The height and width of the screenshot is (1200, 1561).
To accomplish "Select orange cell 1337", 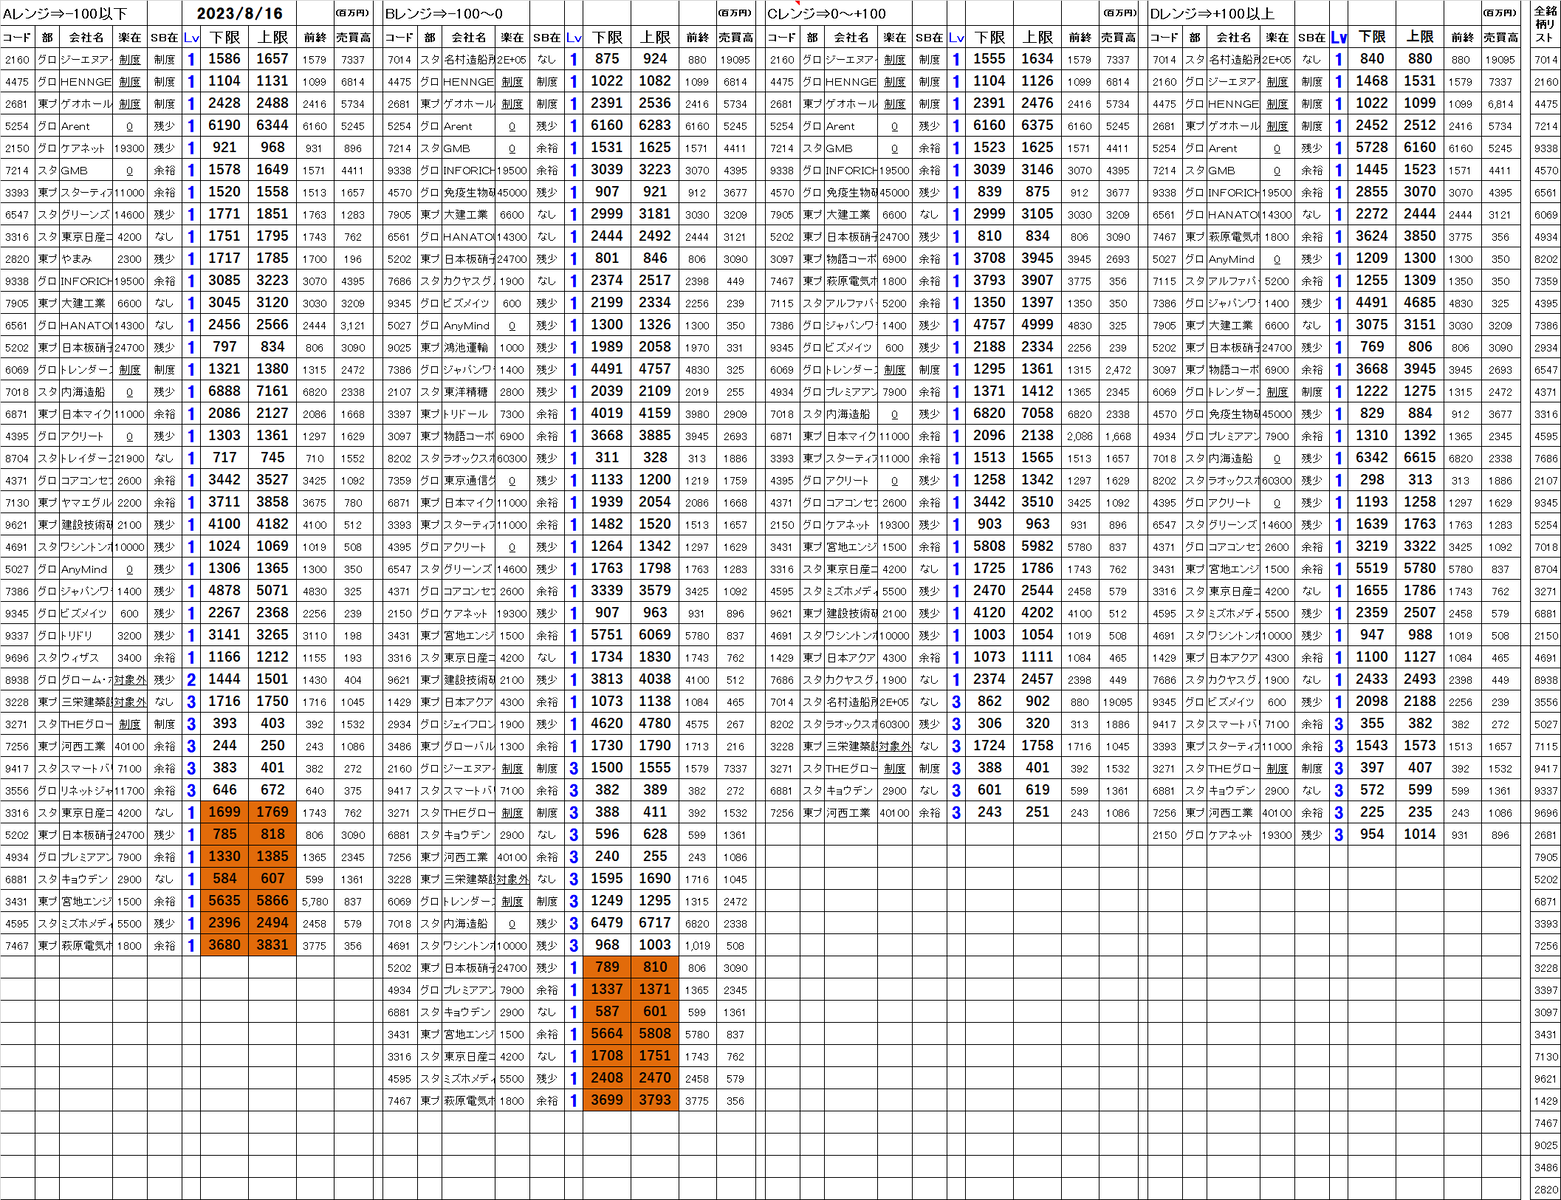I will pos(607,990).
